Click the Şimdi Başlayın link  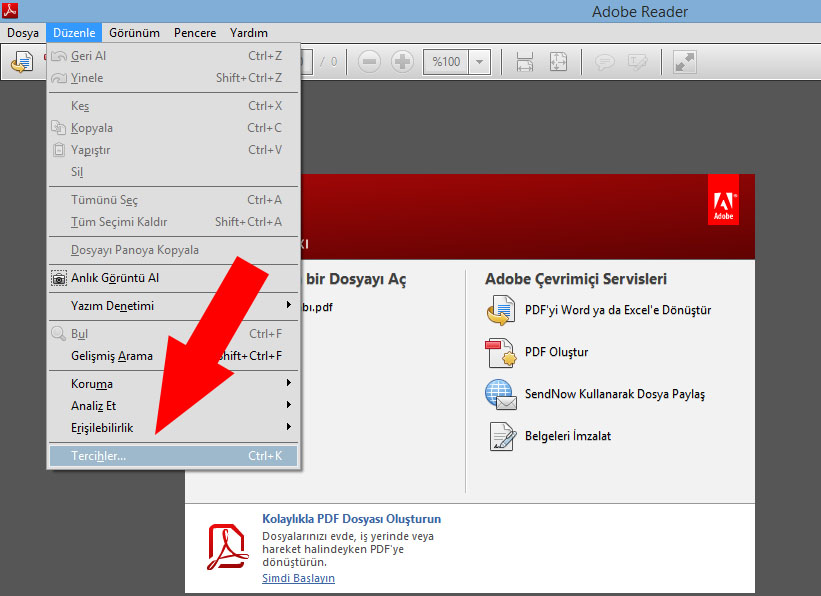point(298,578)
